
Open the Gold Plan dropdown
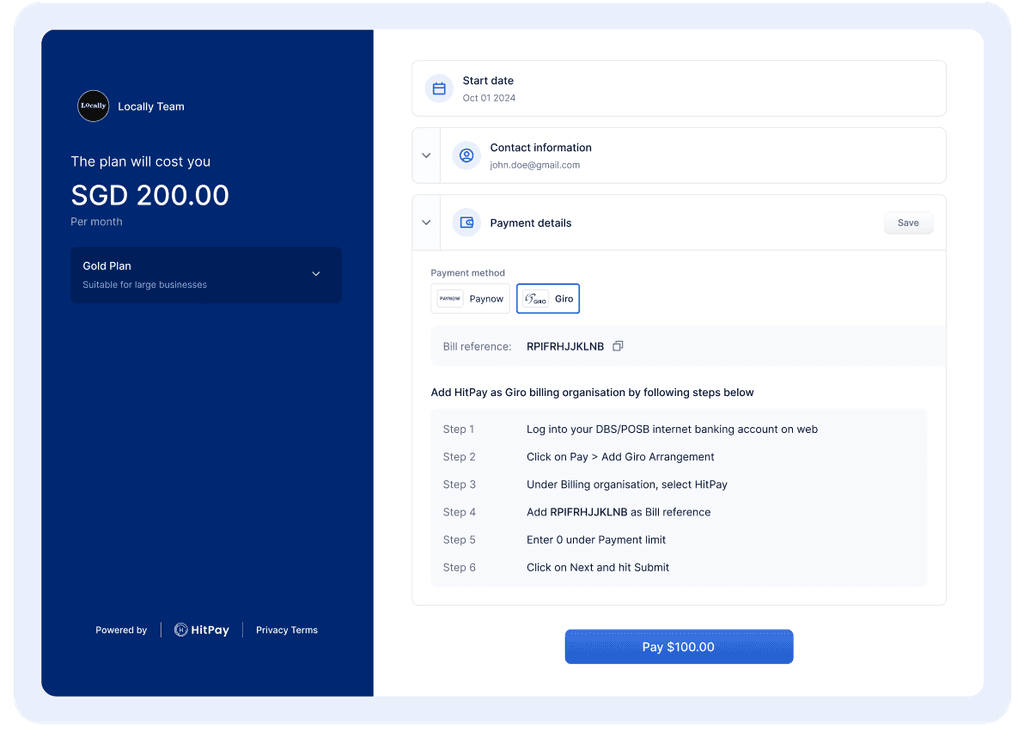(315, 273)
